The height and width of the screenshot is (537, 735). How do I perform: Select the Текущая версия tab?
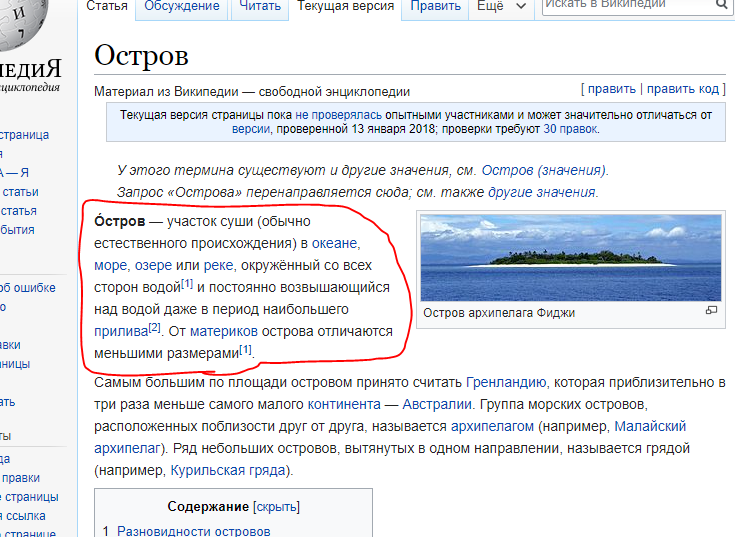[x=345, y=6]
